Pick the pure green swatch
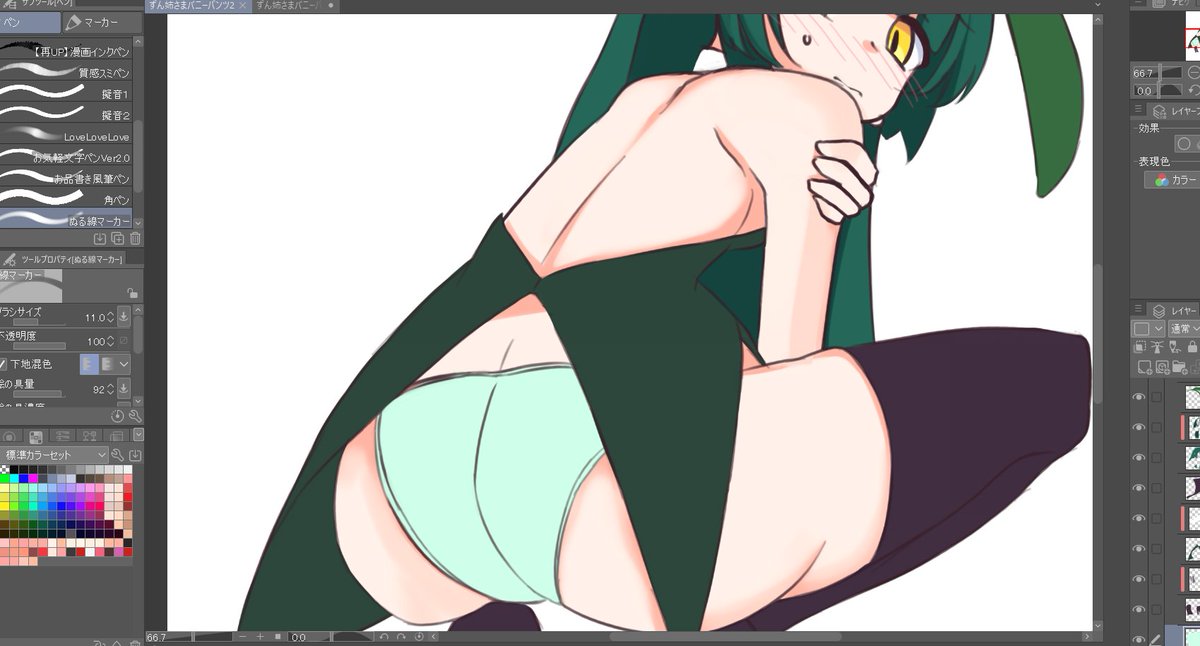The height and width of the screenshot is (646, 1200). point(5,479)
